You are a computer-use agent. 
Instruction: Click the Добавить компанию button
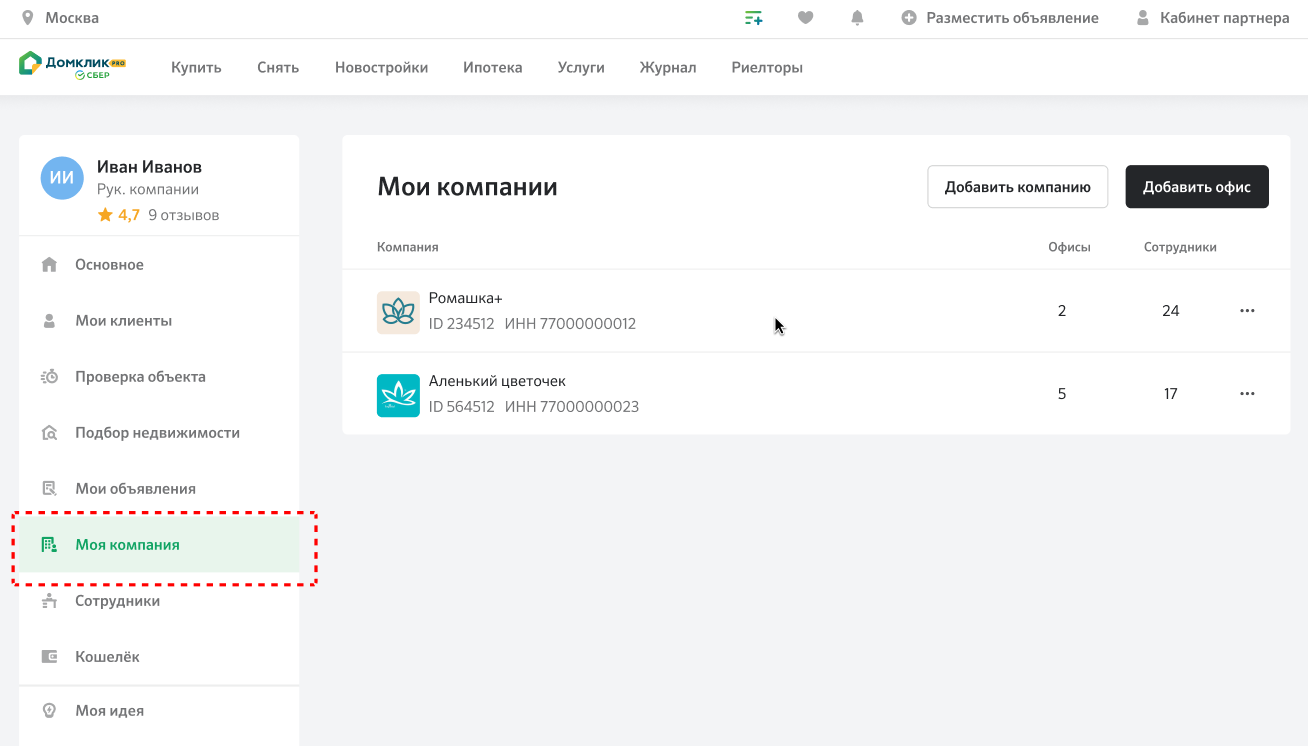[1018, 187]
